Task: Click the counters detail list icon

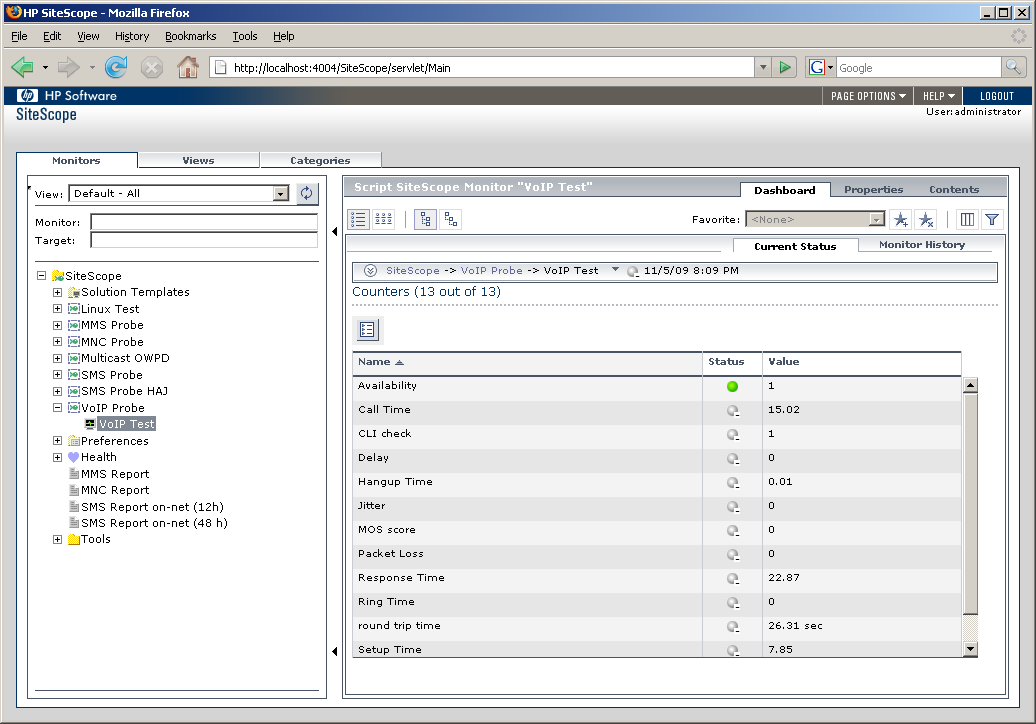Action: coord(367,330)
